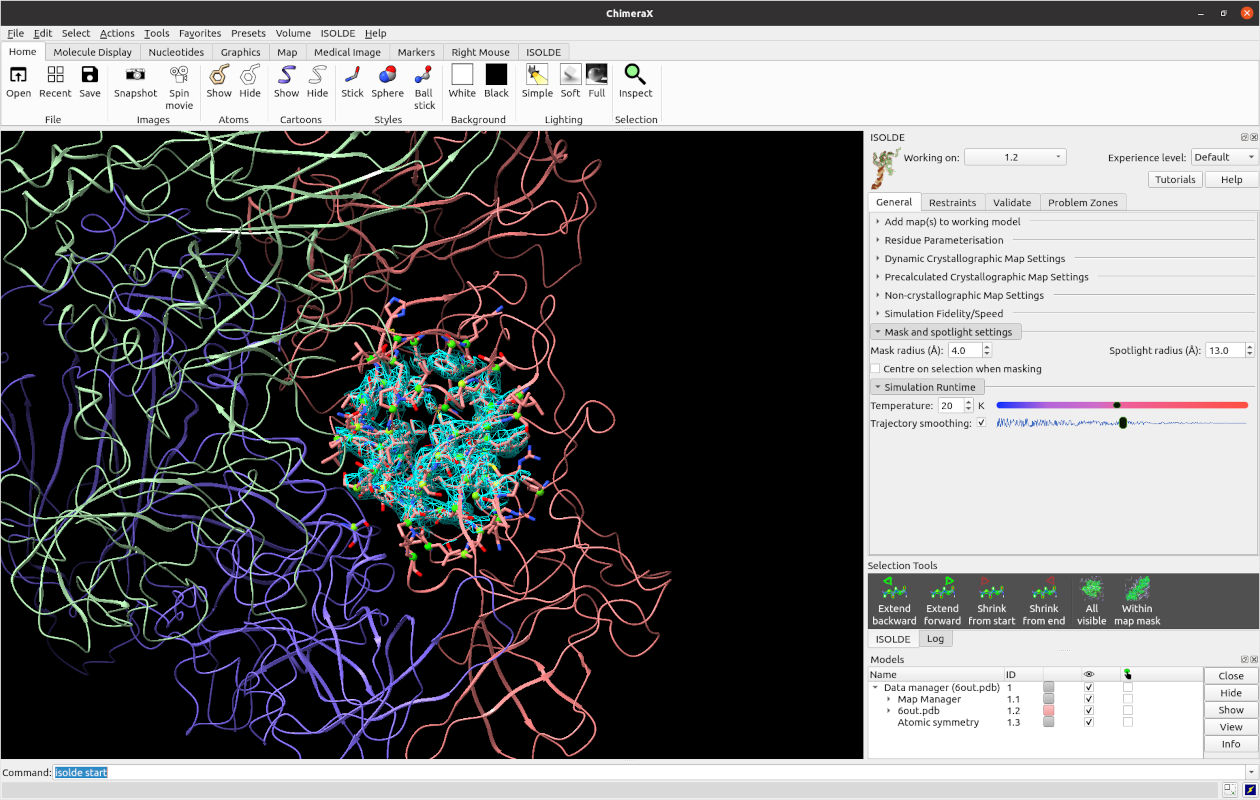The image size is (1260, 800).
Task: Check selection box for Map Manager row
Action: tap(1128, 699)
